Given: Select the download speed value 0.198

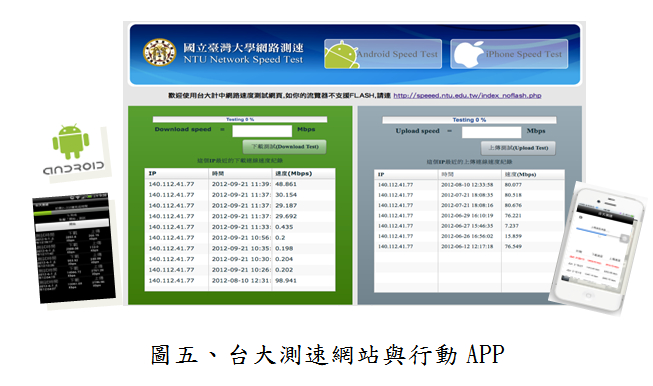Looking at the screenshot, I should pyautogui.click(x=284, y=249).
